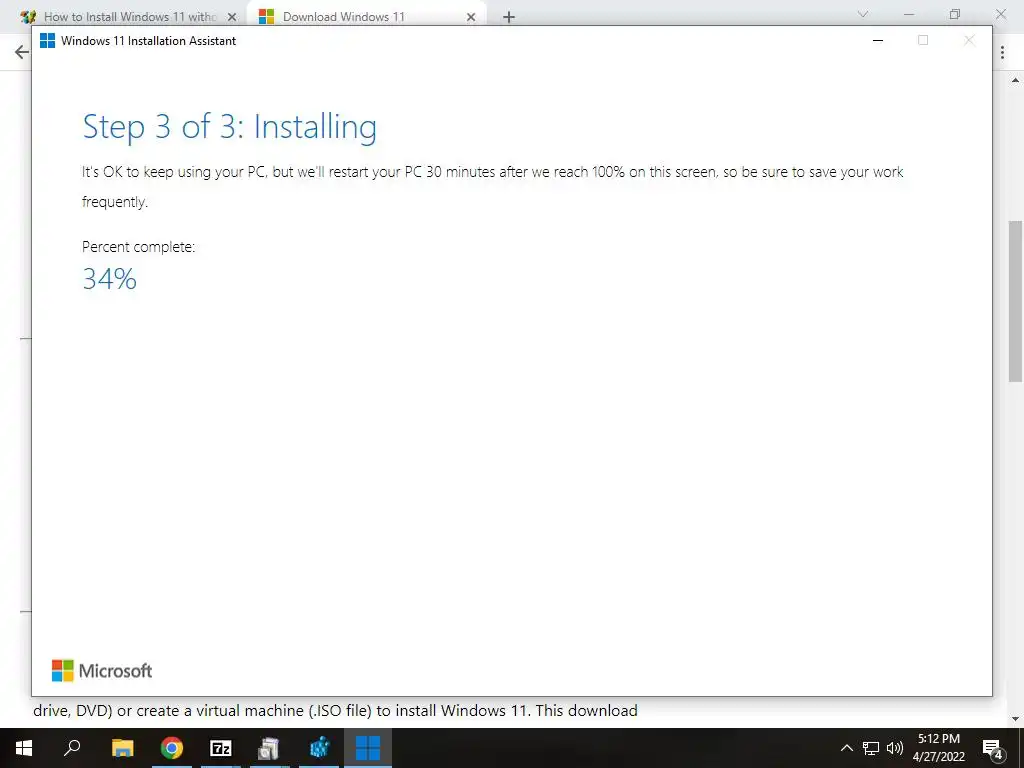
Task: Close the How to Install Windows 11 tab
Action: [x=232, y=17]
